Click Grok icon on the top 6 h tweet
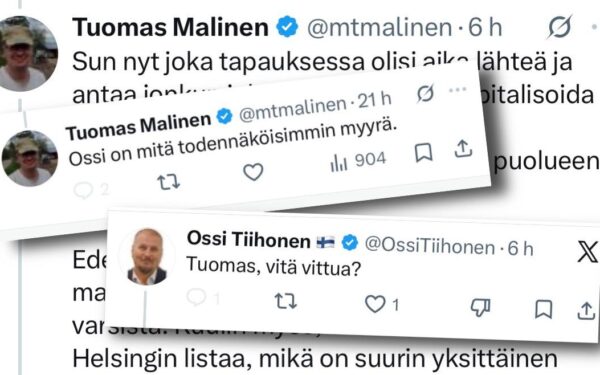 tap(559, 27)
